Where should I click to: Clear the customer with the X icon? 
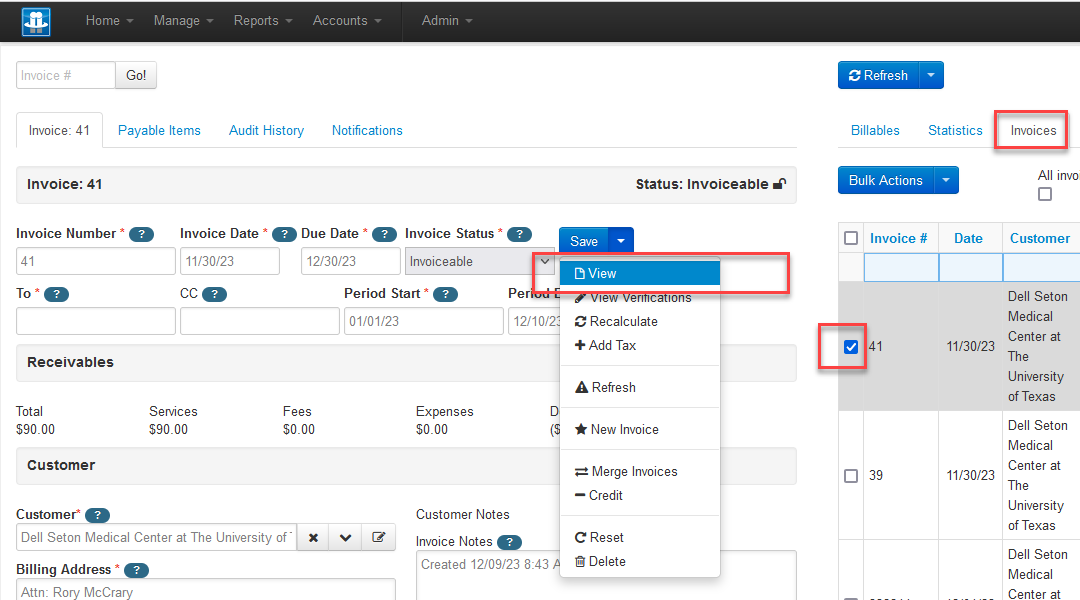[313, 537]
